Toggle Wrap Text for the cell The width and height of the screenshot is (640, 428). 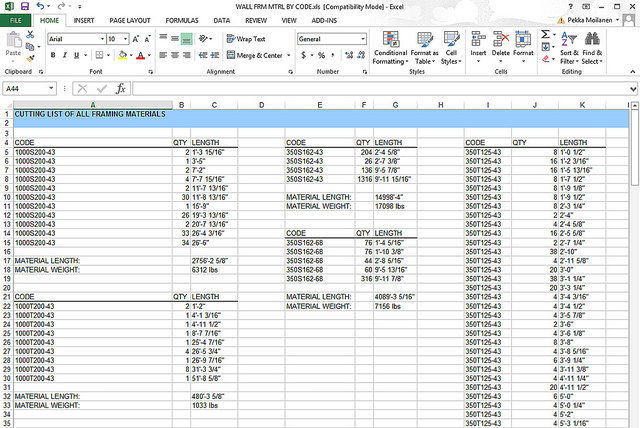239,39
